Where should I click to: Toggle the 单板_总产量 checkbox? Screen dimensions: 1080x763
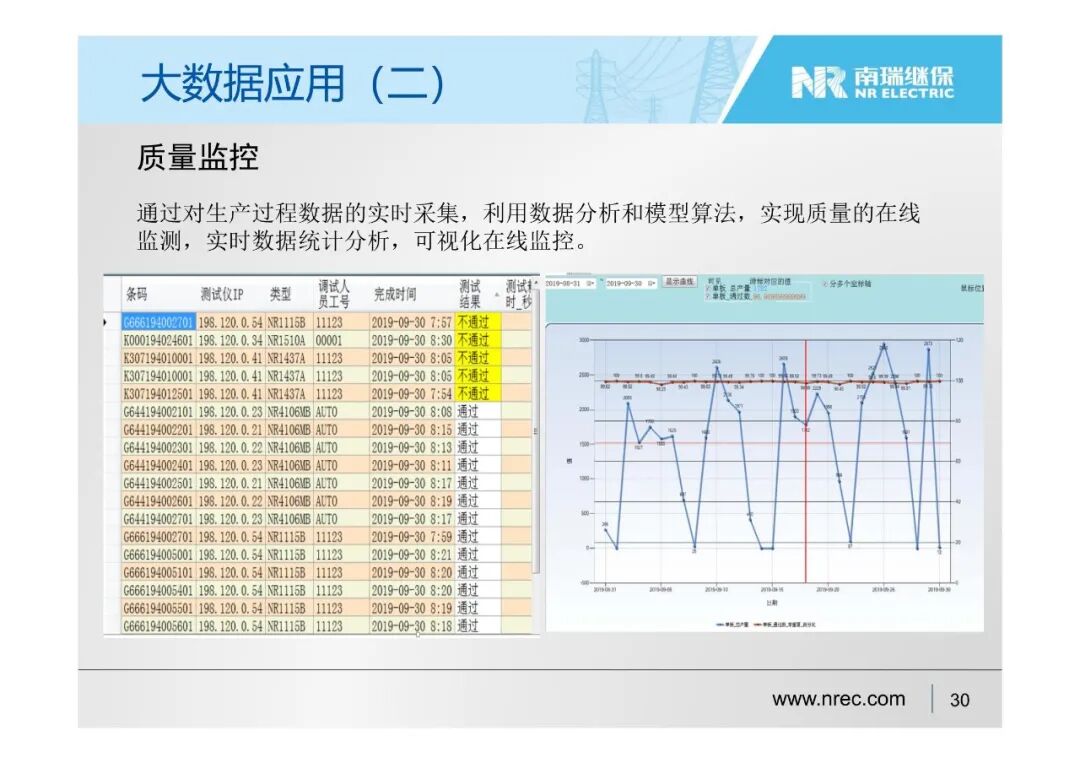[708, 289]
